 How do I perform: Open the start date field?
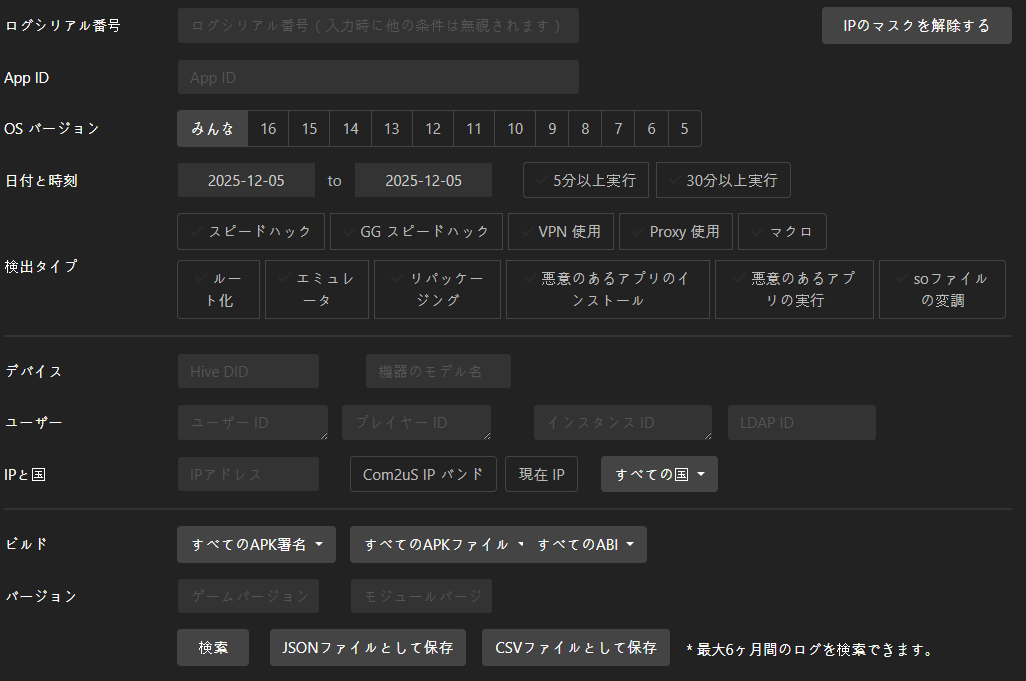pyautogui.click(x=246, y=180)
